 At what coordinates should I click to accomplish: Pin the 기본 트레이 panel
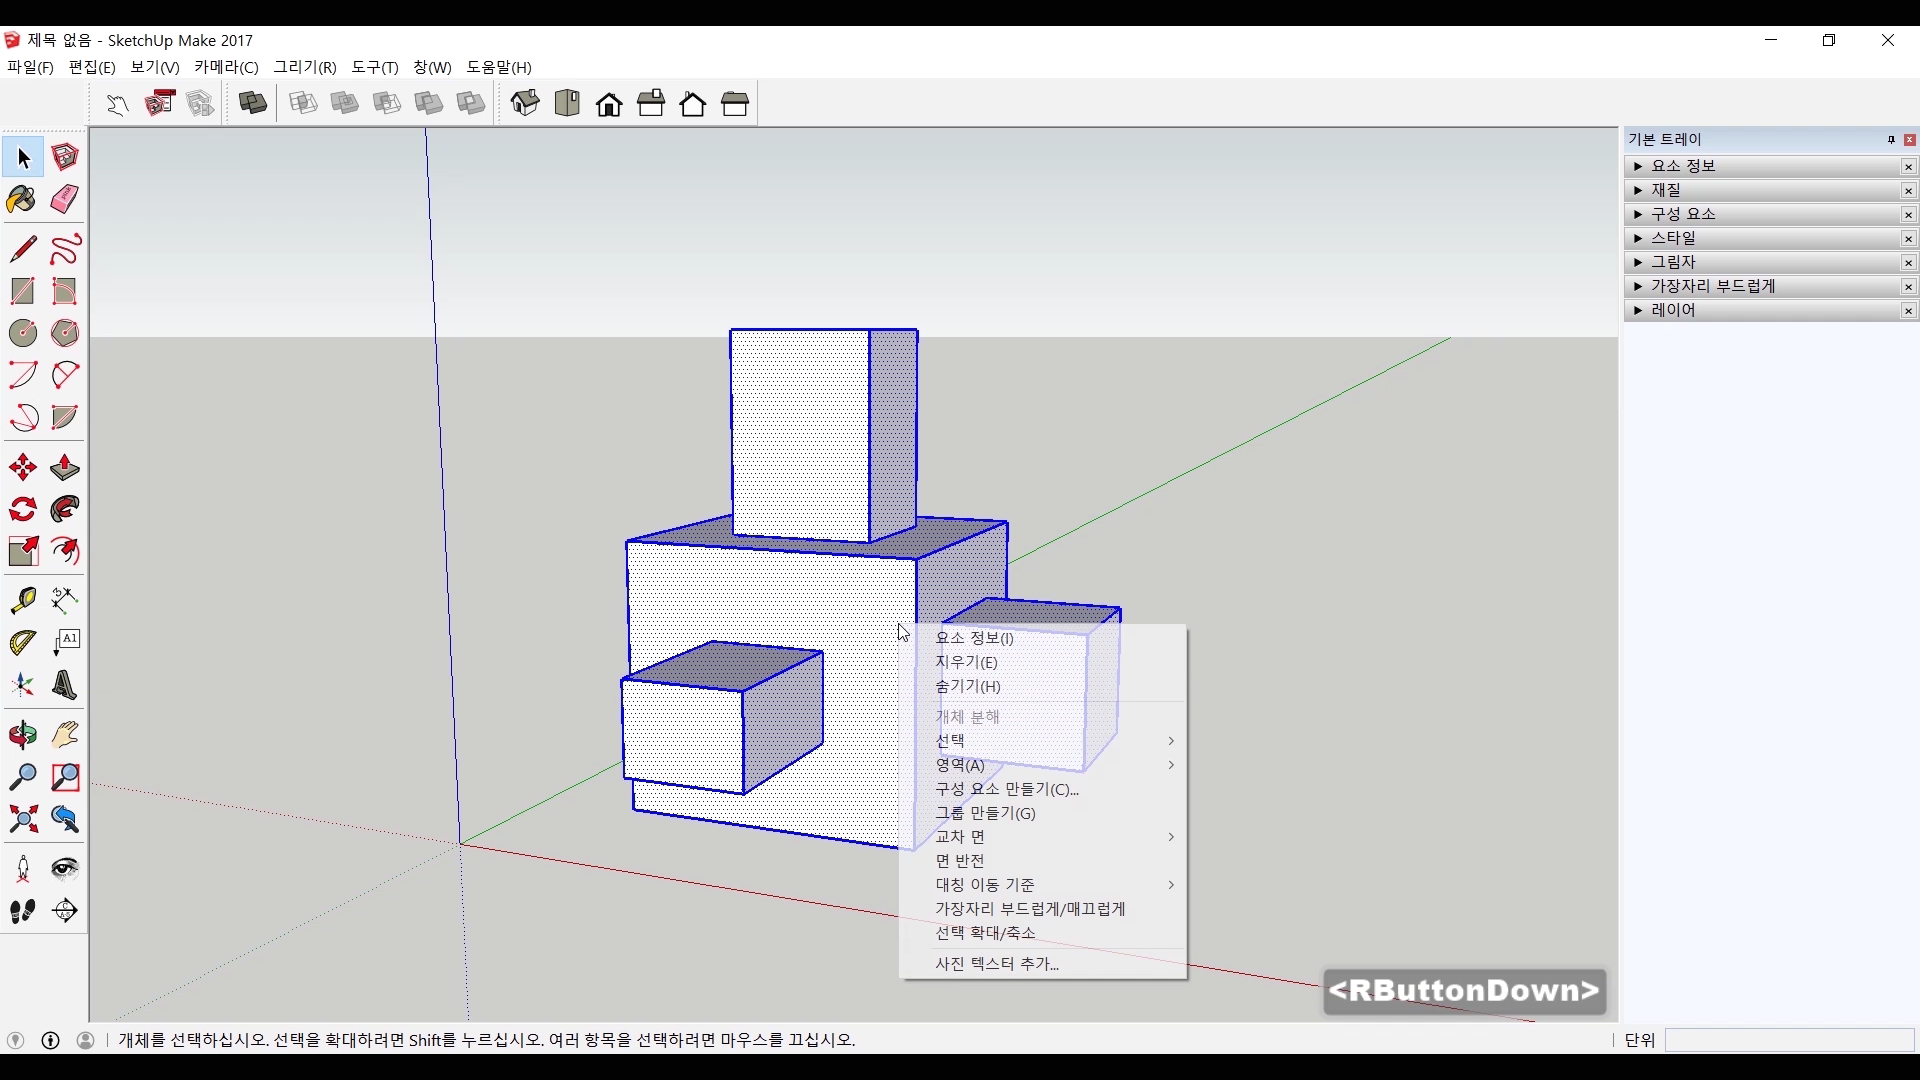click(1891, 140)
